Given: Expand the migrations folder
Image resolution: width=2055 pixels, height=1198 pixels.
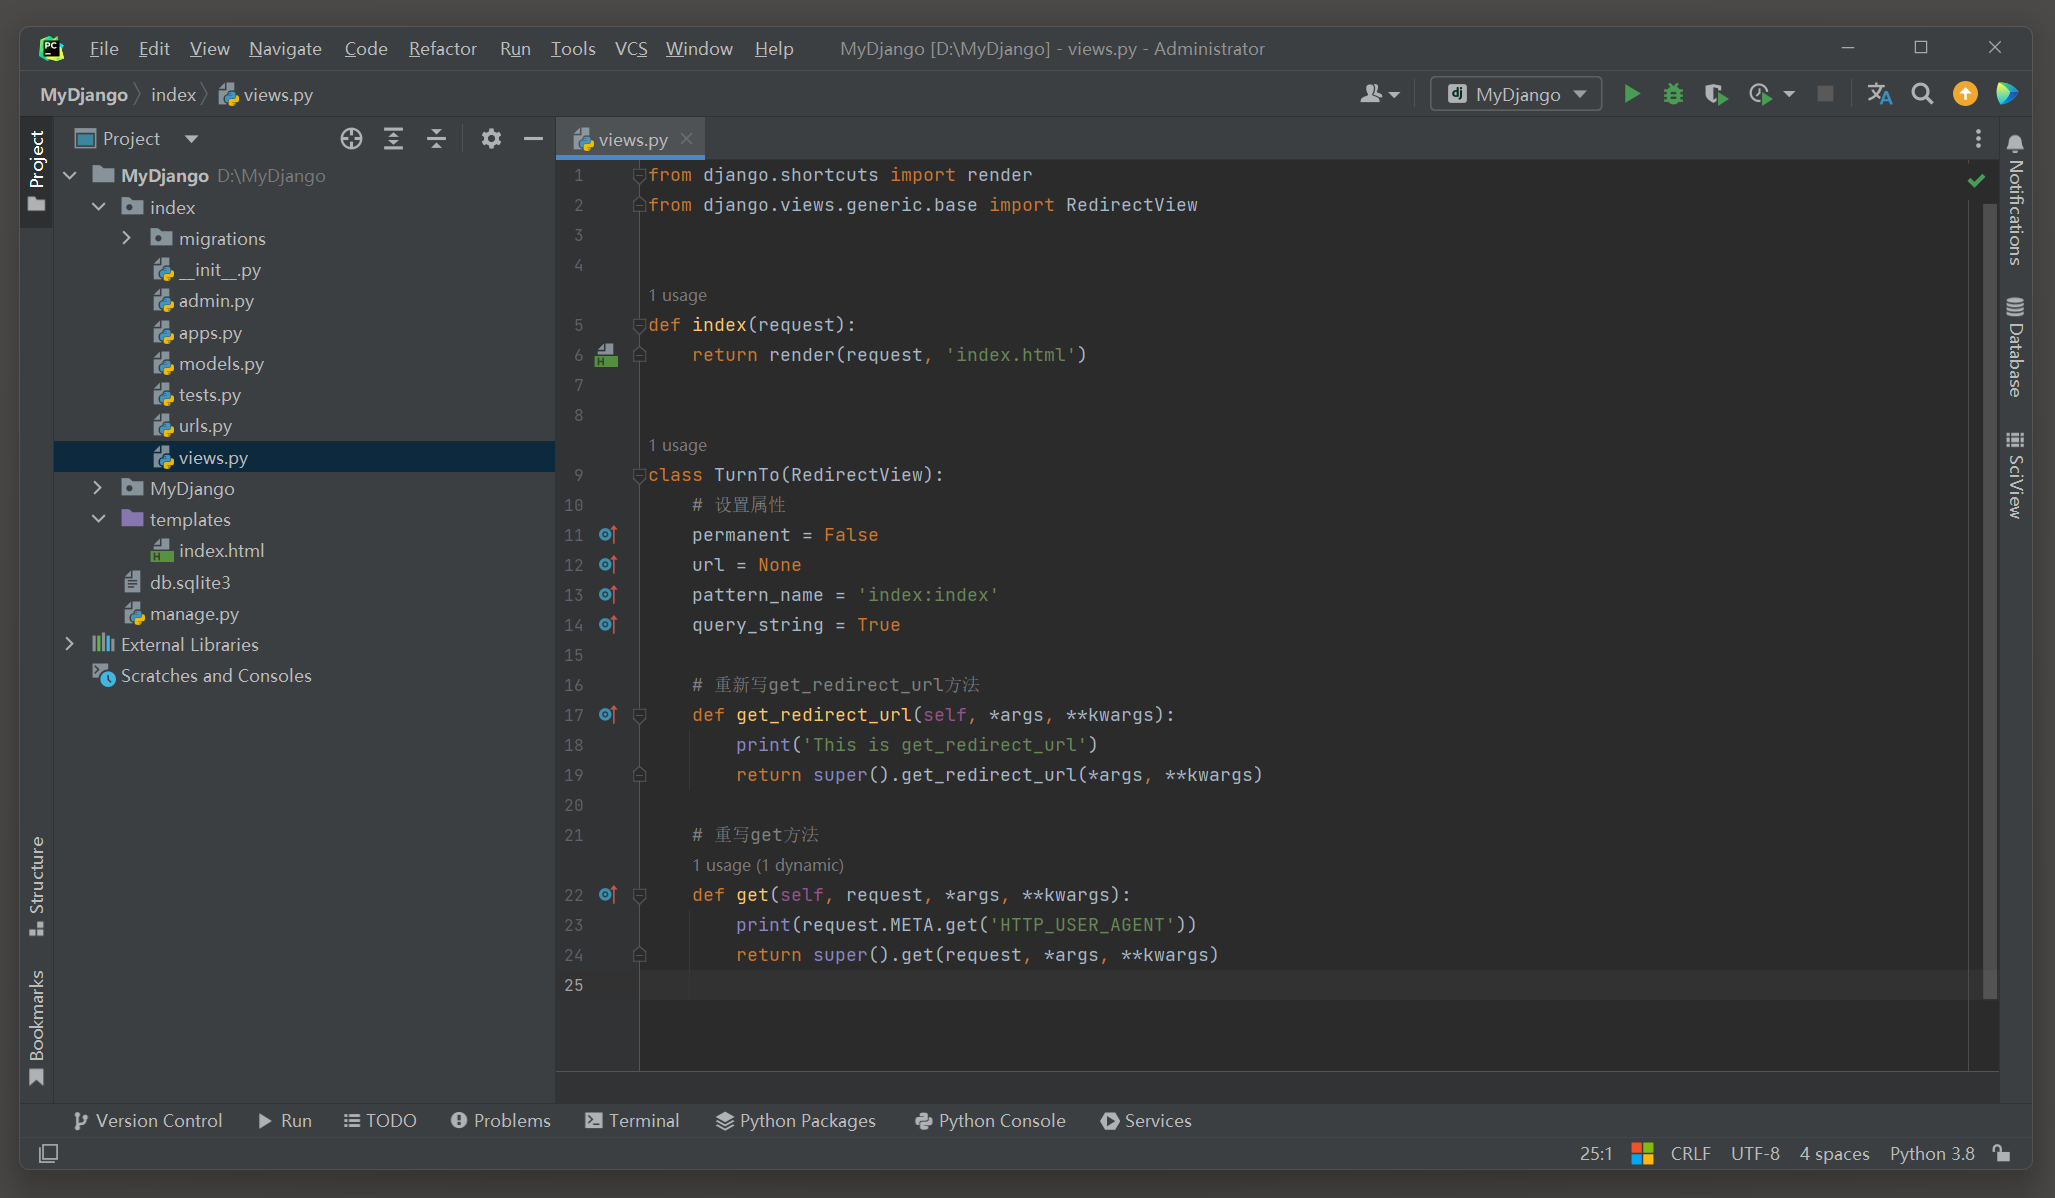Looking at the screenshot, I should pos(127,238).
